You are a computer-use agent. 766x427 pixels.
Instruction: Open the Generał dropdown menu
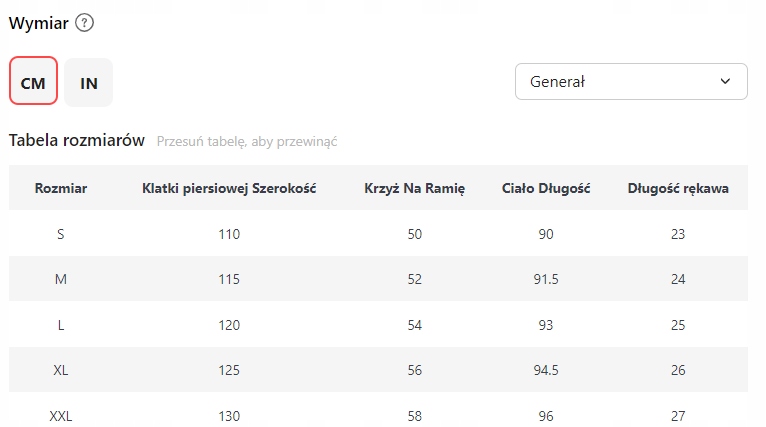[630, 82]
